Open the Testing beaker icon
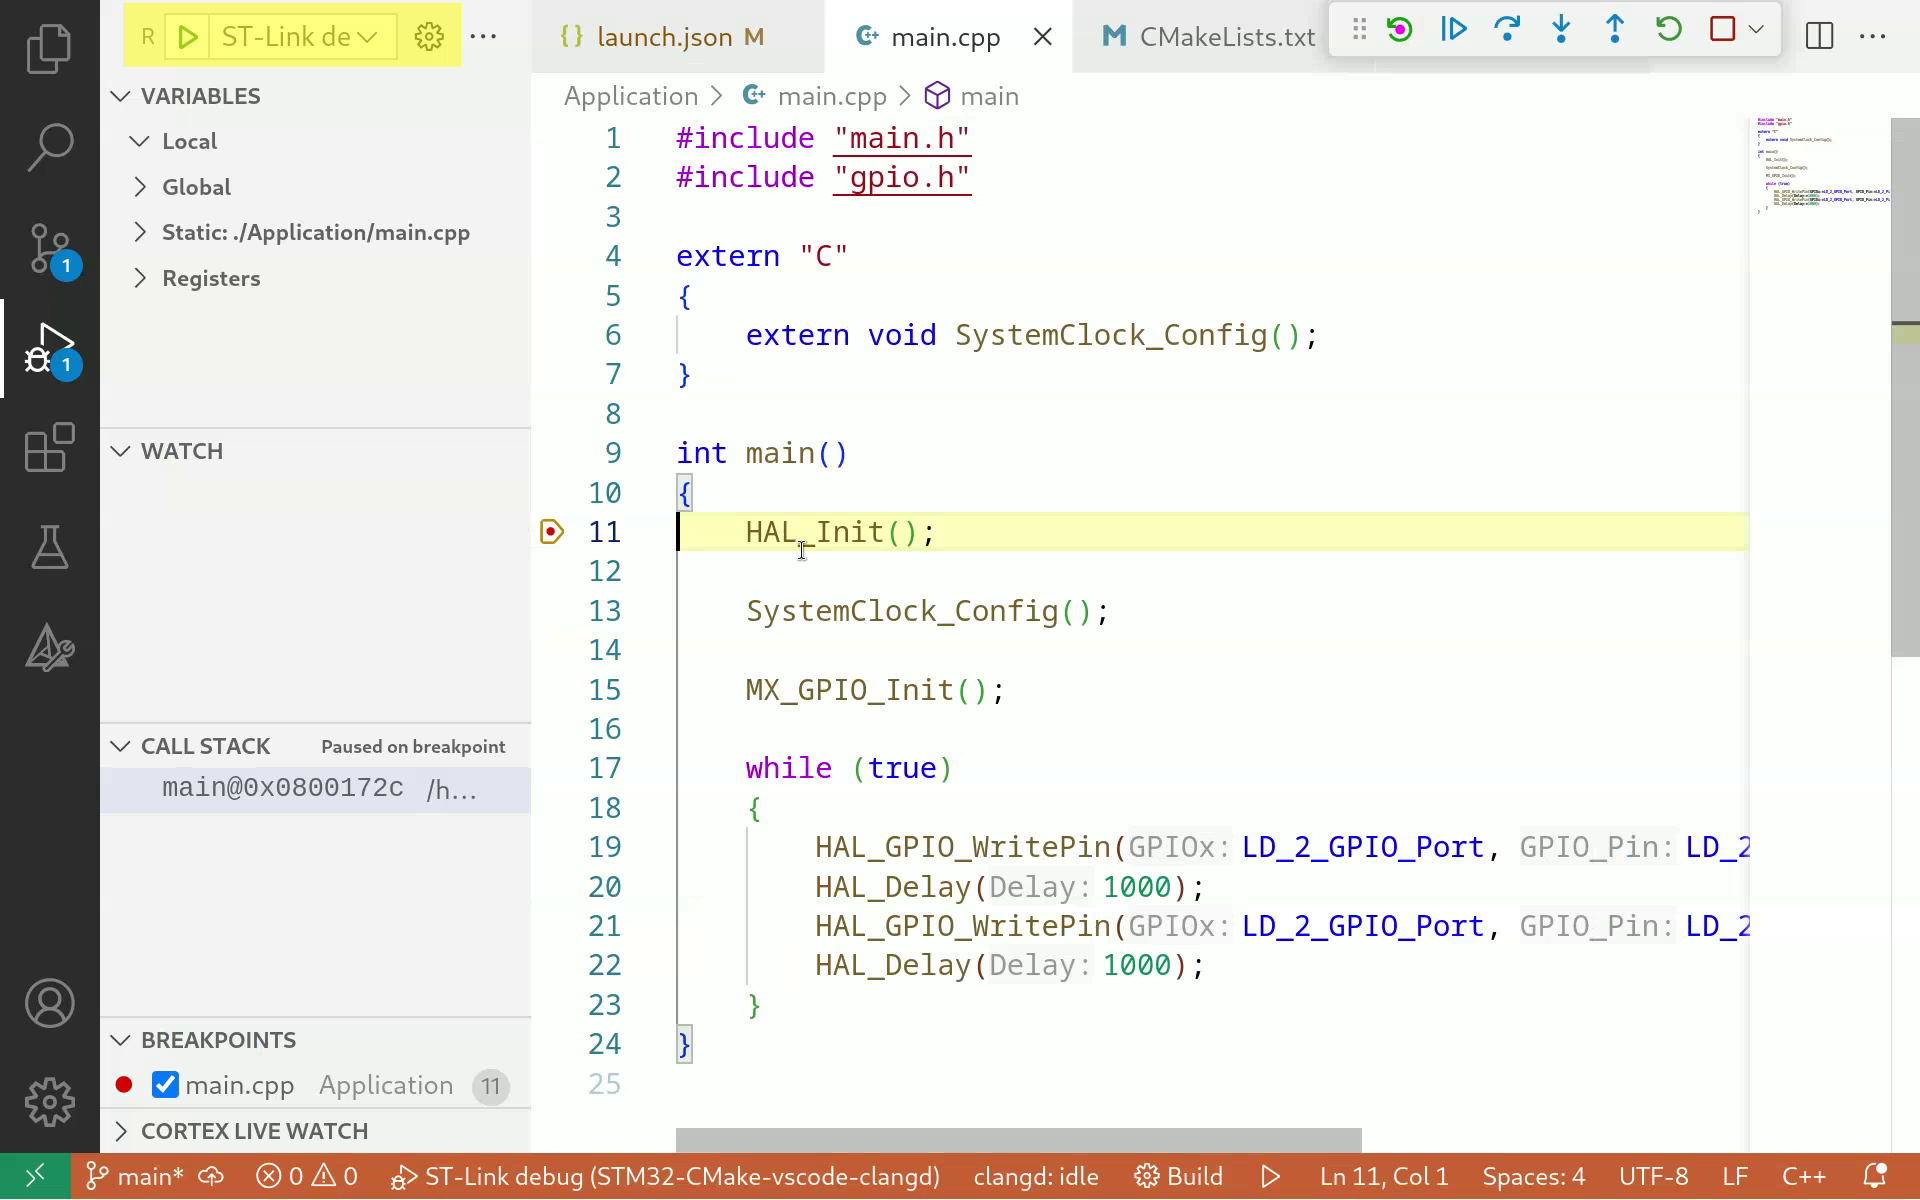The height and width of the screenshot is (1200, 1920). (49, 548)
